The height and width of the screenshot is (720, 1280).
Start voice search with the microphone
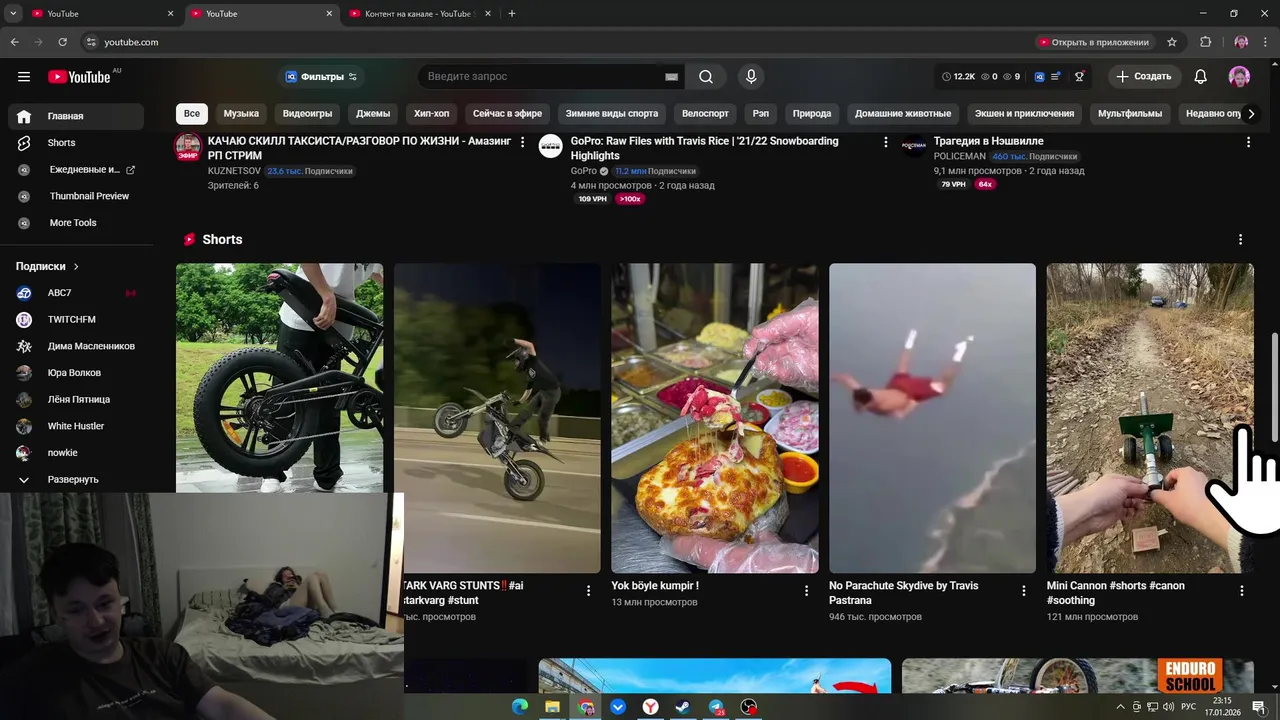751,77
